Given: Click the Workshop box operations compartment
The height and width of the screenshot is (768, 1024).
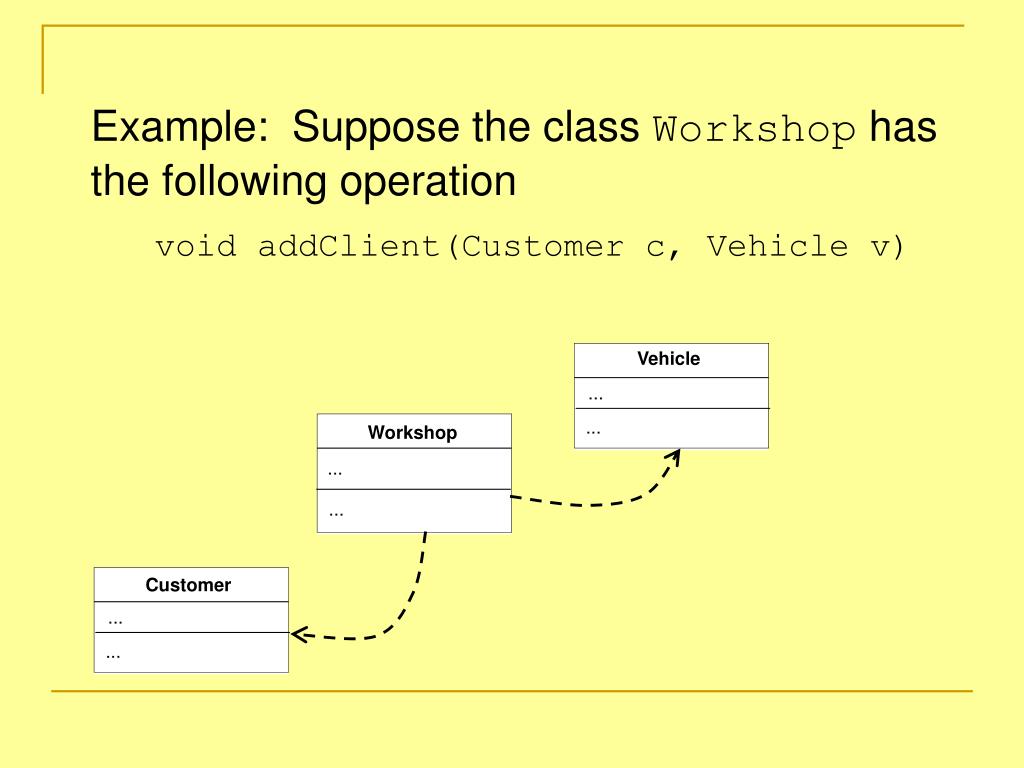Looking at the screenshot, I should 414,511.
